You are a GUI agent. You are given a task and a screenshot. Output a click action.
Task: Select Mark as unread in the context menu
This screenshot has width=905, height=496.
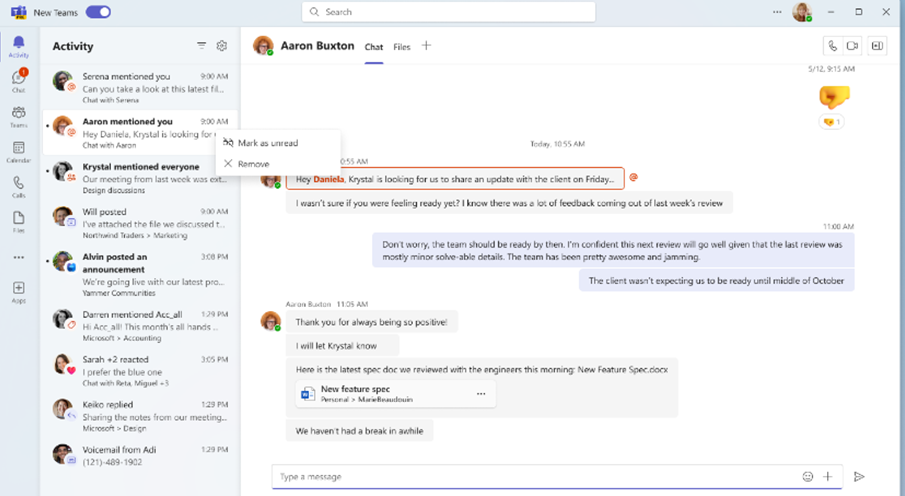click(x=278, y=143)
